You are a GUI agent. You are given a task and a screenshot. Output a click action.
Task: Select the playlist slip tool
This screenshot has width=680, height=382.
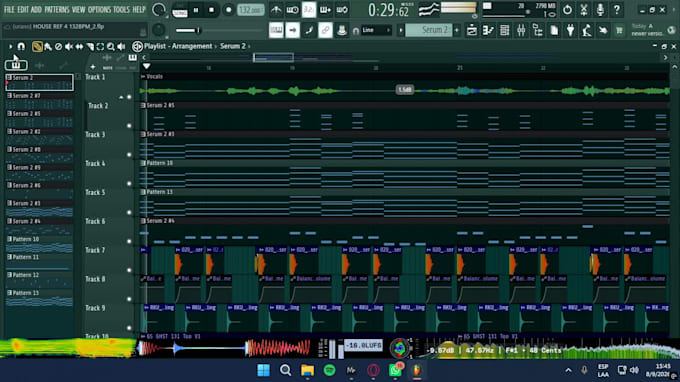click(79, 46)
